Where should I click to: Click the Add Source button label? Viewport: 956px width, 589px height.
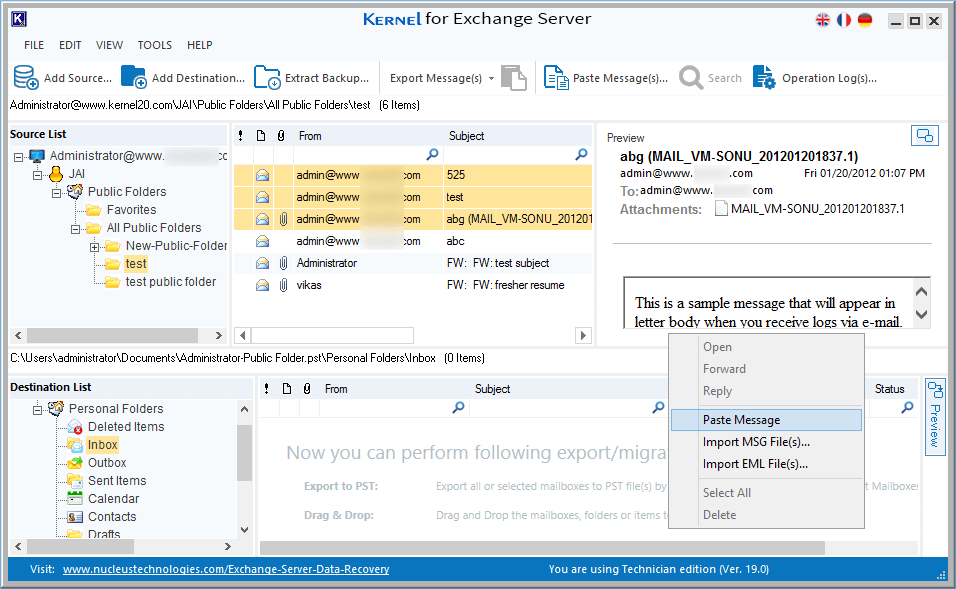coord(77,78)
